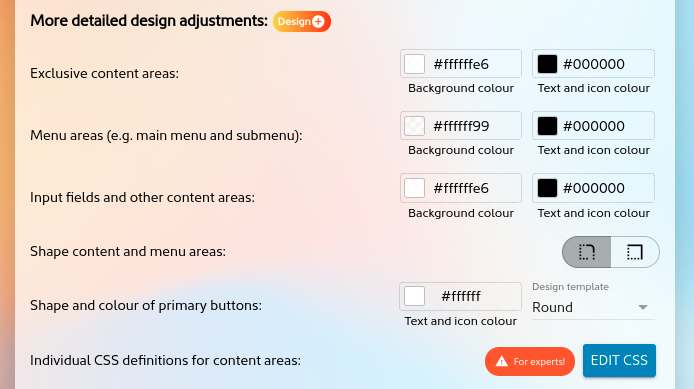Edit the primary buttons #ffffff hex field
Image resolution: width=694 pixels, height=389 pixels.
[461, 296]
